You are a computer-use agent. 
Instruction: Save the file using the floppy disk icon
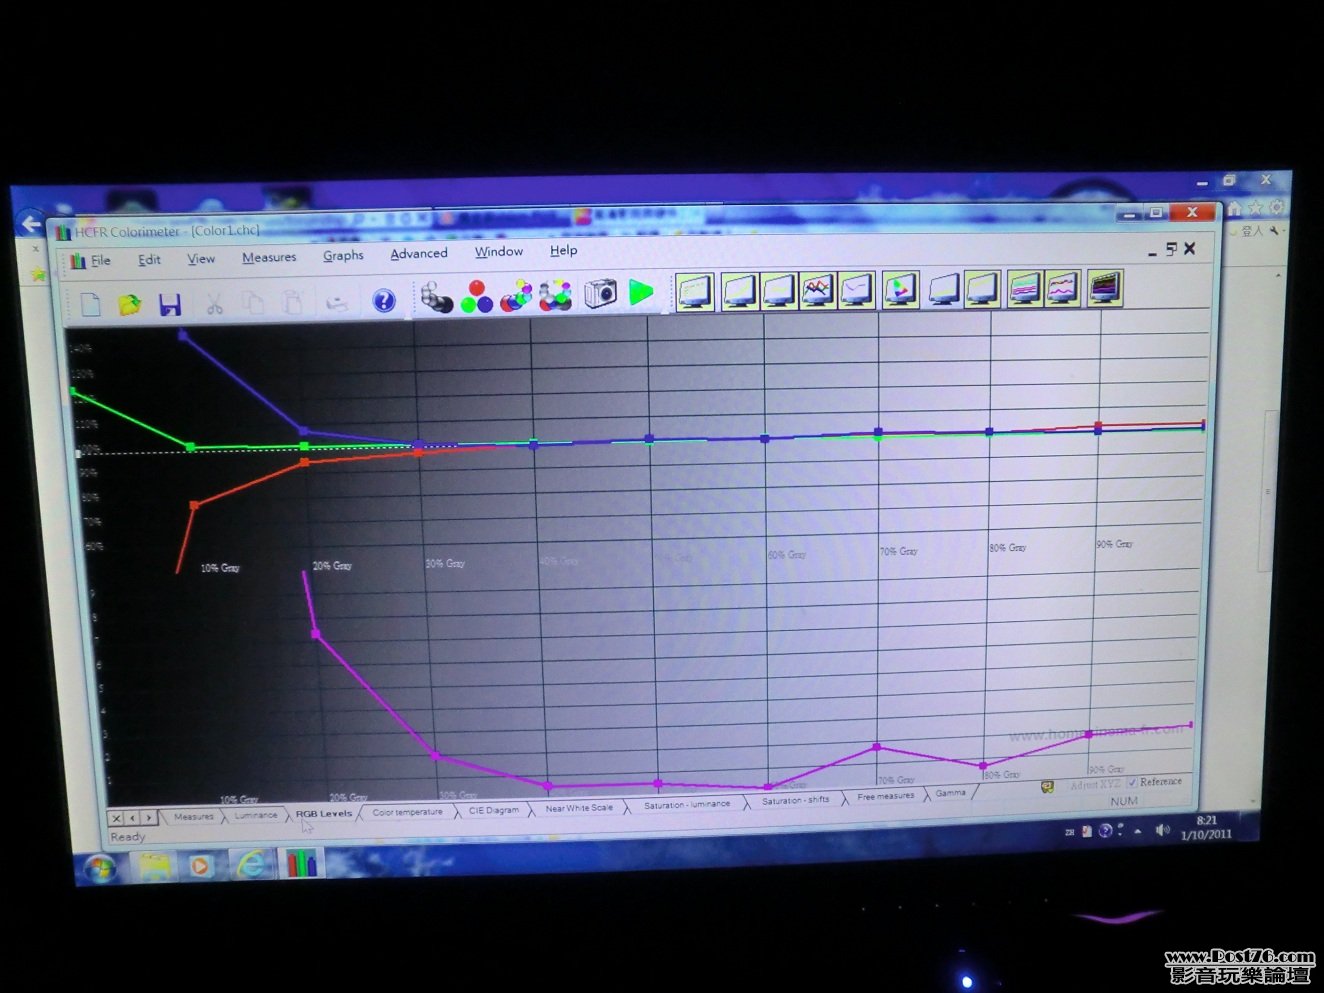point(170,304)
